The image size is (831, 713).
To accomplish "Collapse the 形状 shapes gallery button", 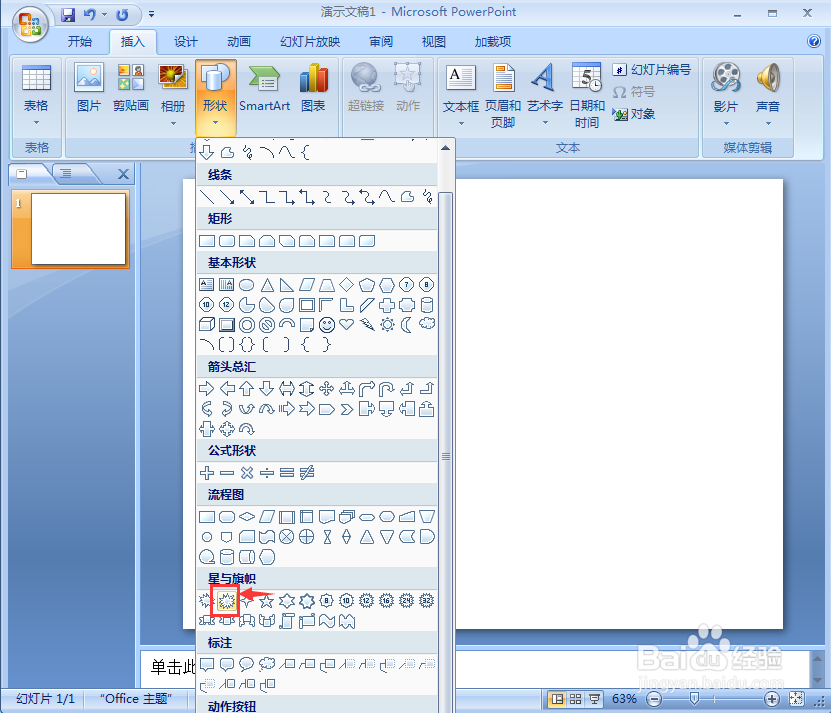I will [x=215, y=96].
